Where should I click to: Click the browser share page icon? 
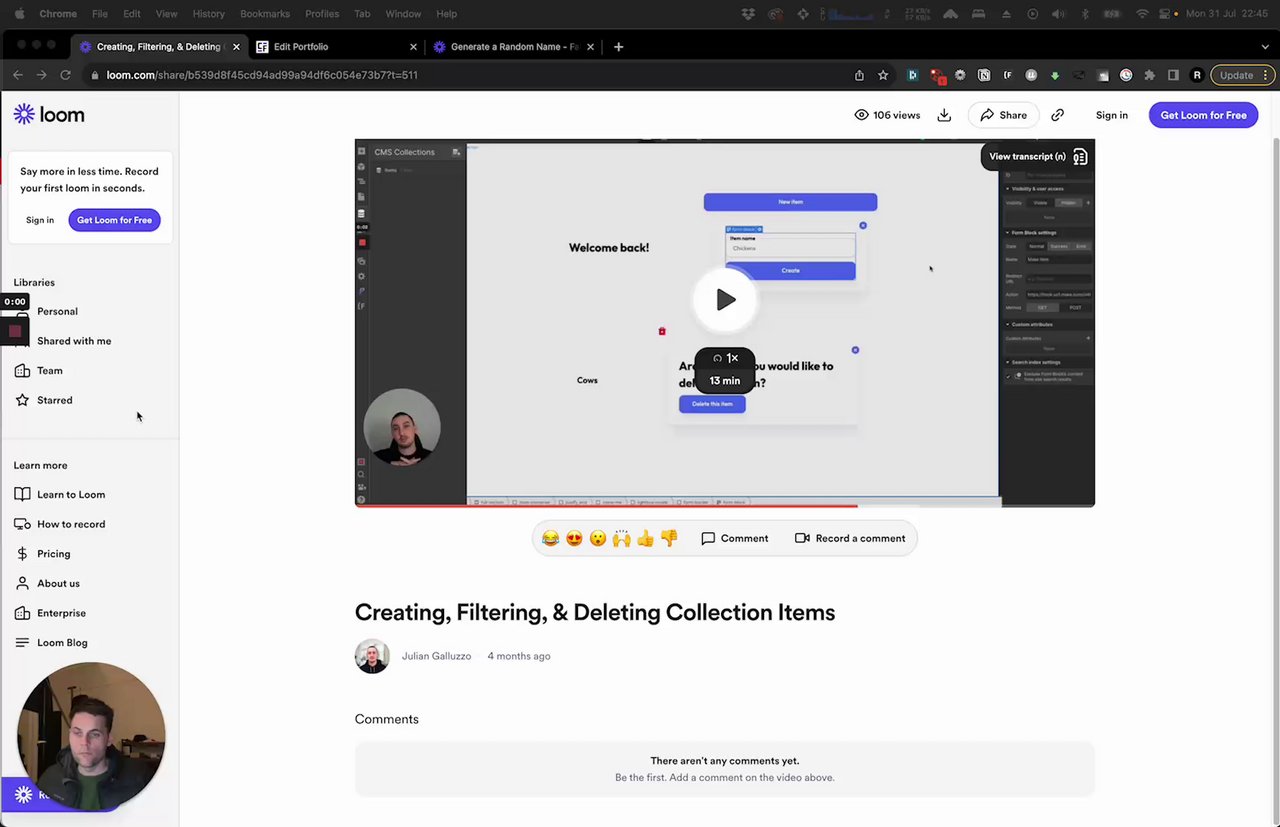(x=859, y=75)
